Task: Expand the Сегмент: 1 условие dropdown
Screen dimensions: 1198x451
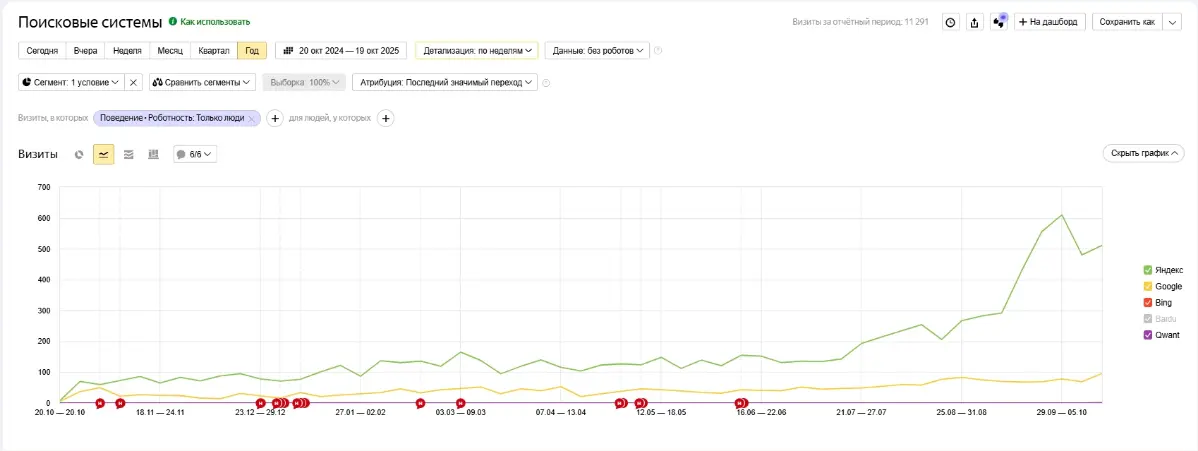Action: coord(70,82)
